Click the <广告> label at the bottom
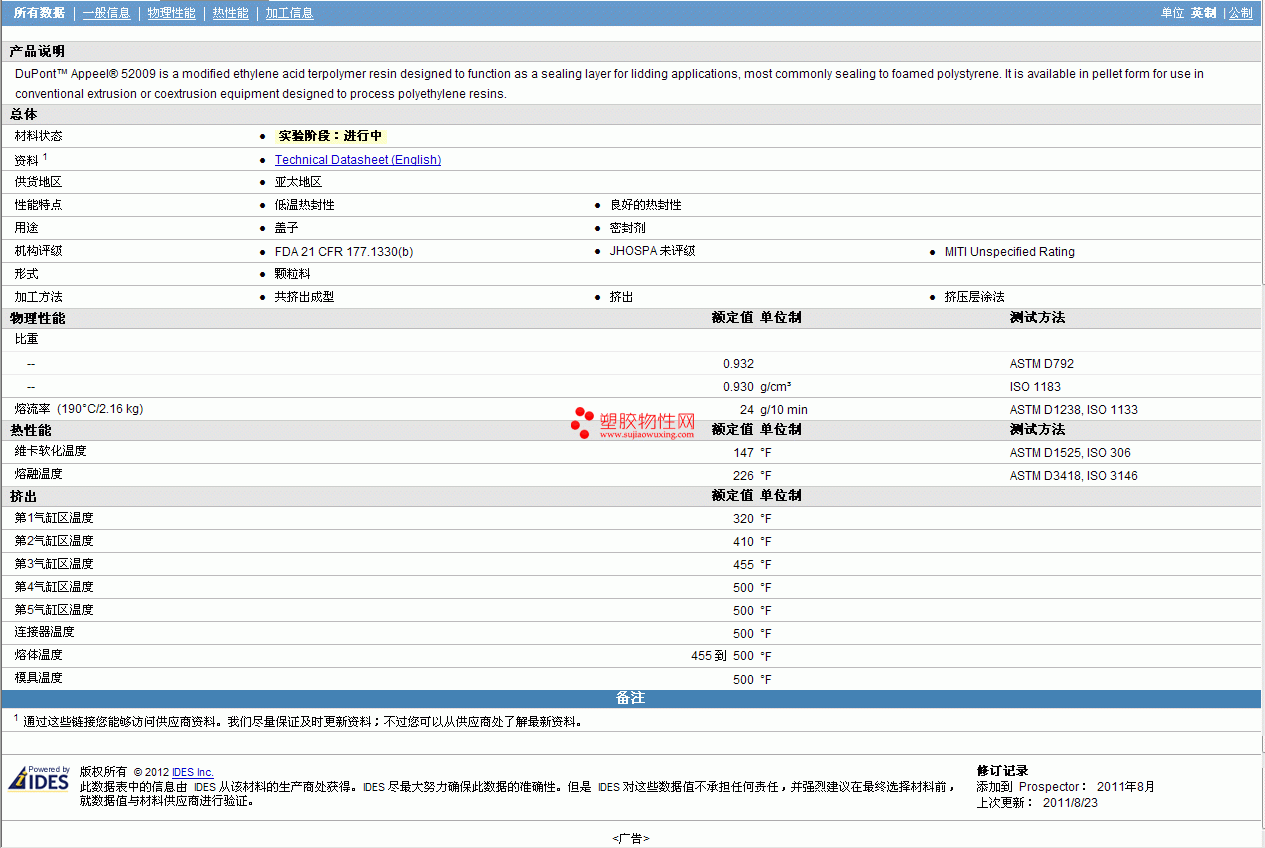The height and width of the screenshot is (848, 1265). point(631,839)
